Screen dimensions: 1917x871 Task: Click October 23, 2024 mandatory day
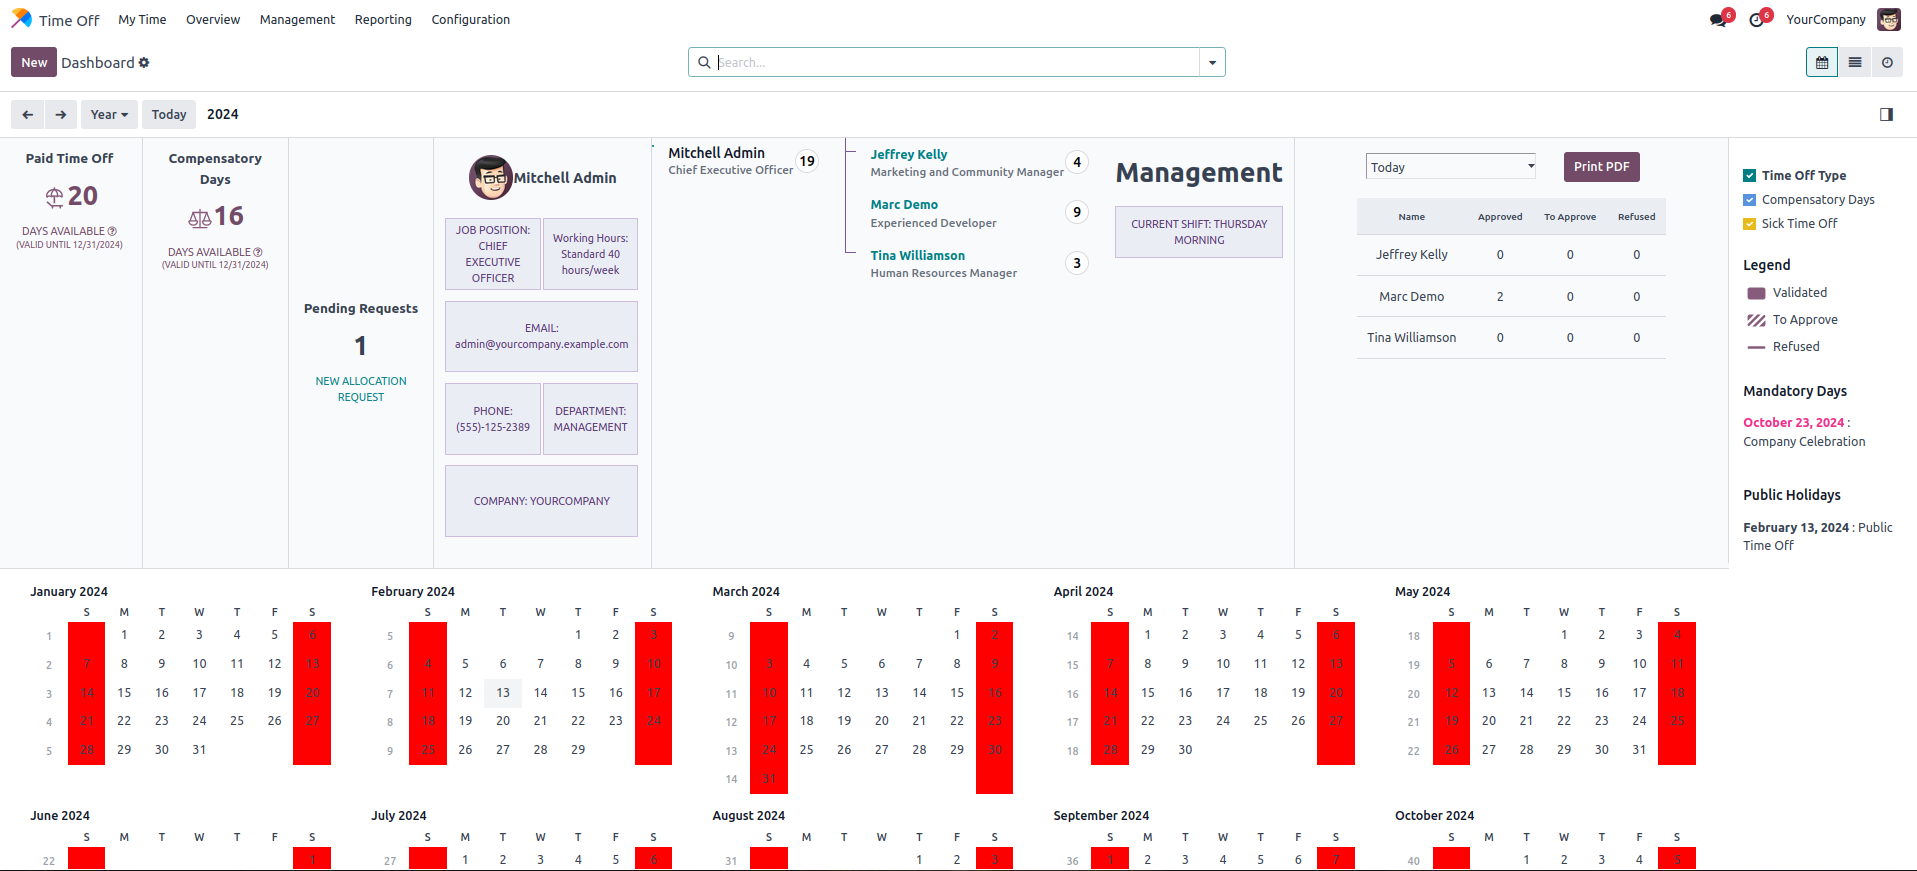(x=1793, y=423)
